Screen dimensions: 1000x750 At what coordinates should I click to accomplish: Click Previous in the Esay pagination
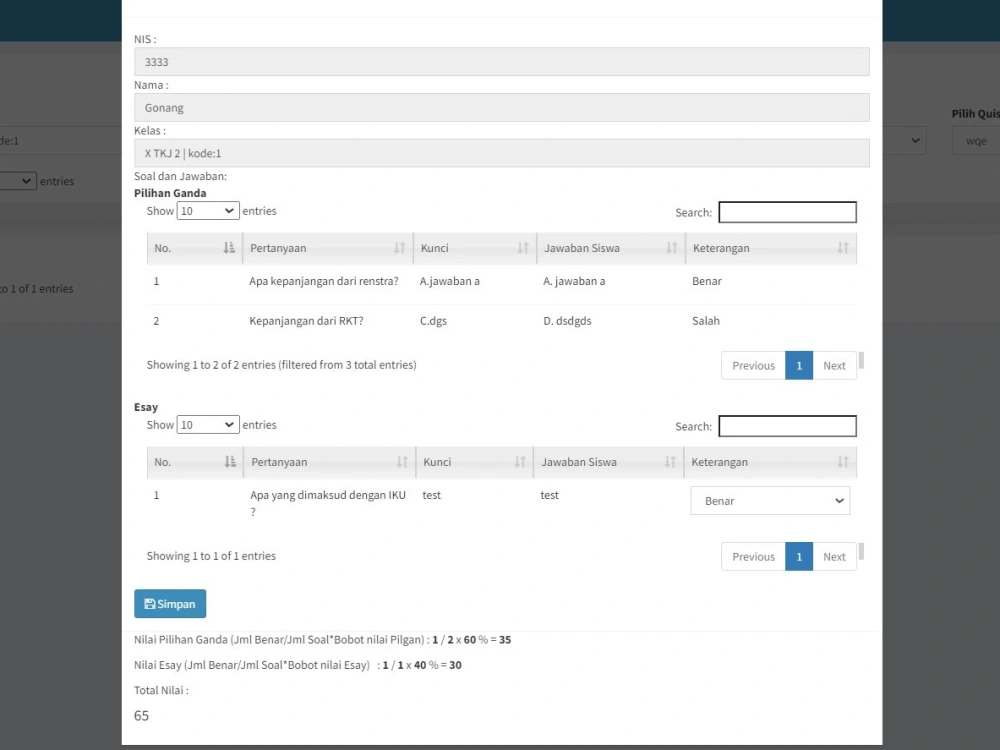tap(753, 556)
